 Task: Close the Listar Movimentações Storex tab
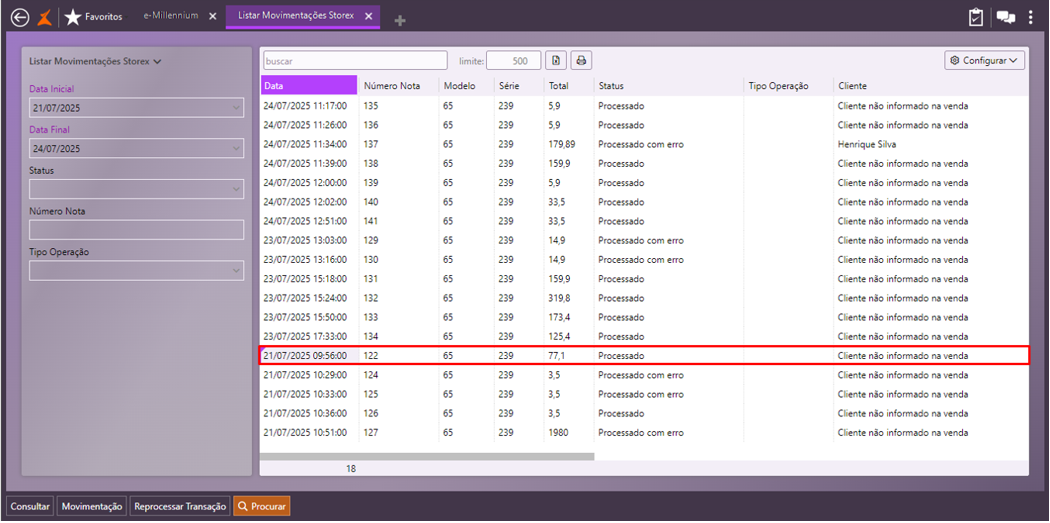click(x=368, y=16)
